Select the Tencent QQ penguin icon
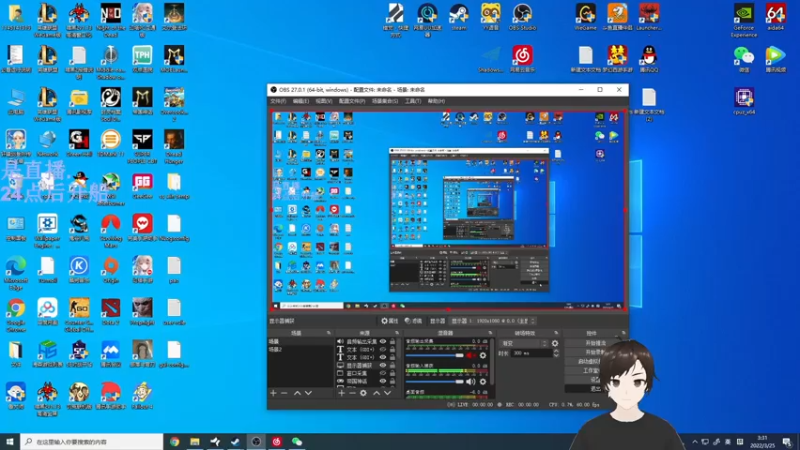The height and width of the screenshot is (450, 800). coord(648,59)
